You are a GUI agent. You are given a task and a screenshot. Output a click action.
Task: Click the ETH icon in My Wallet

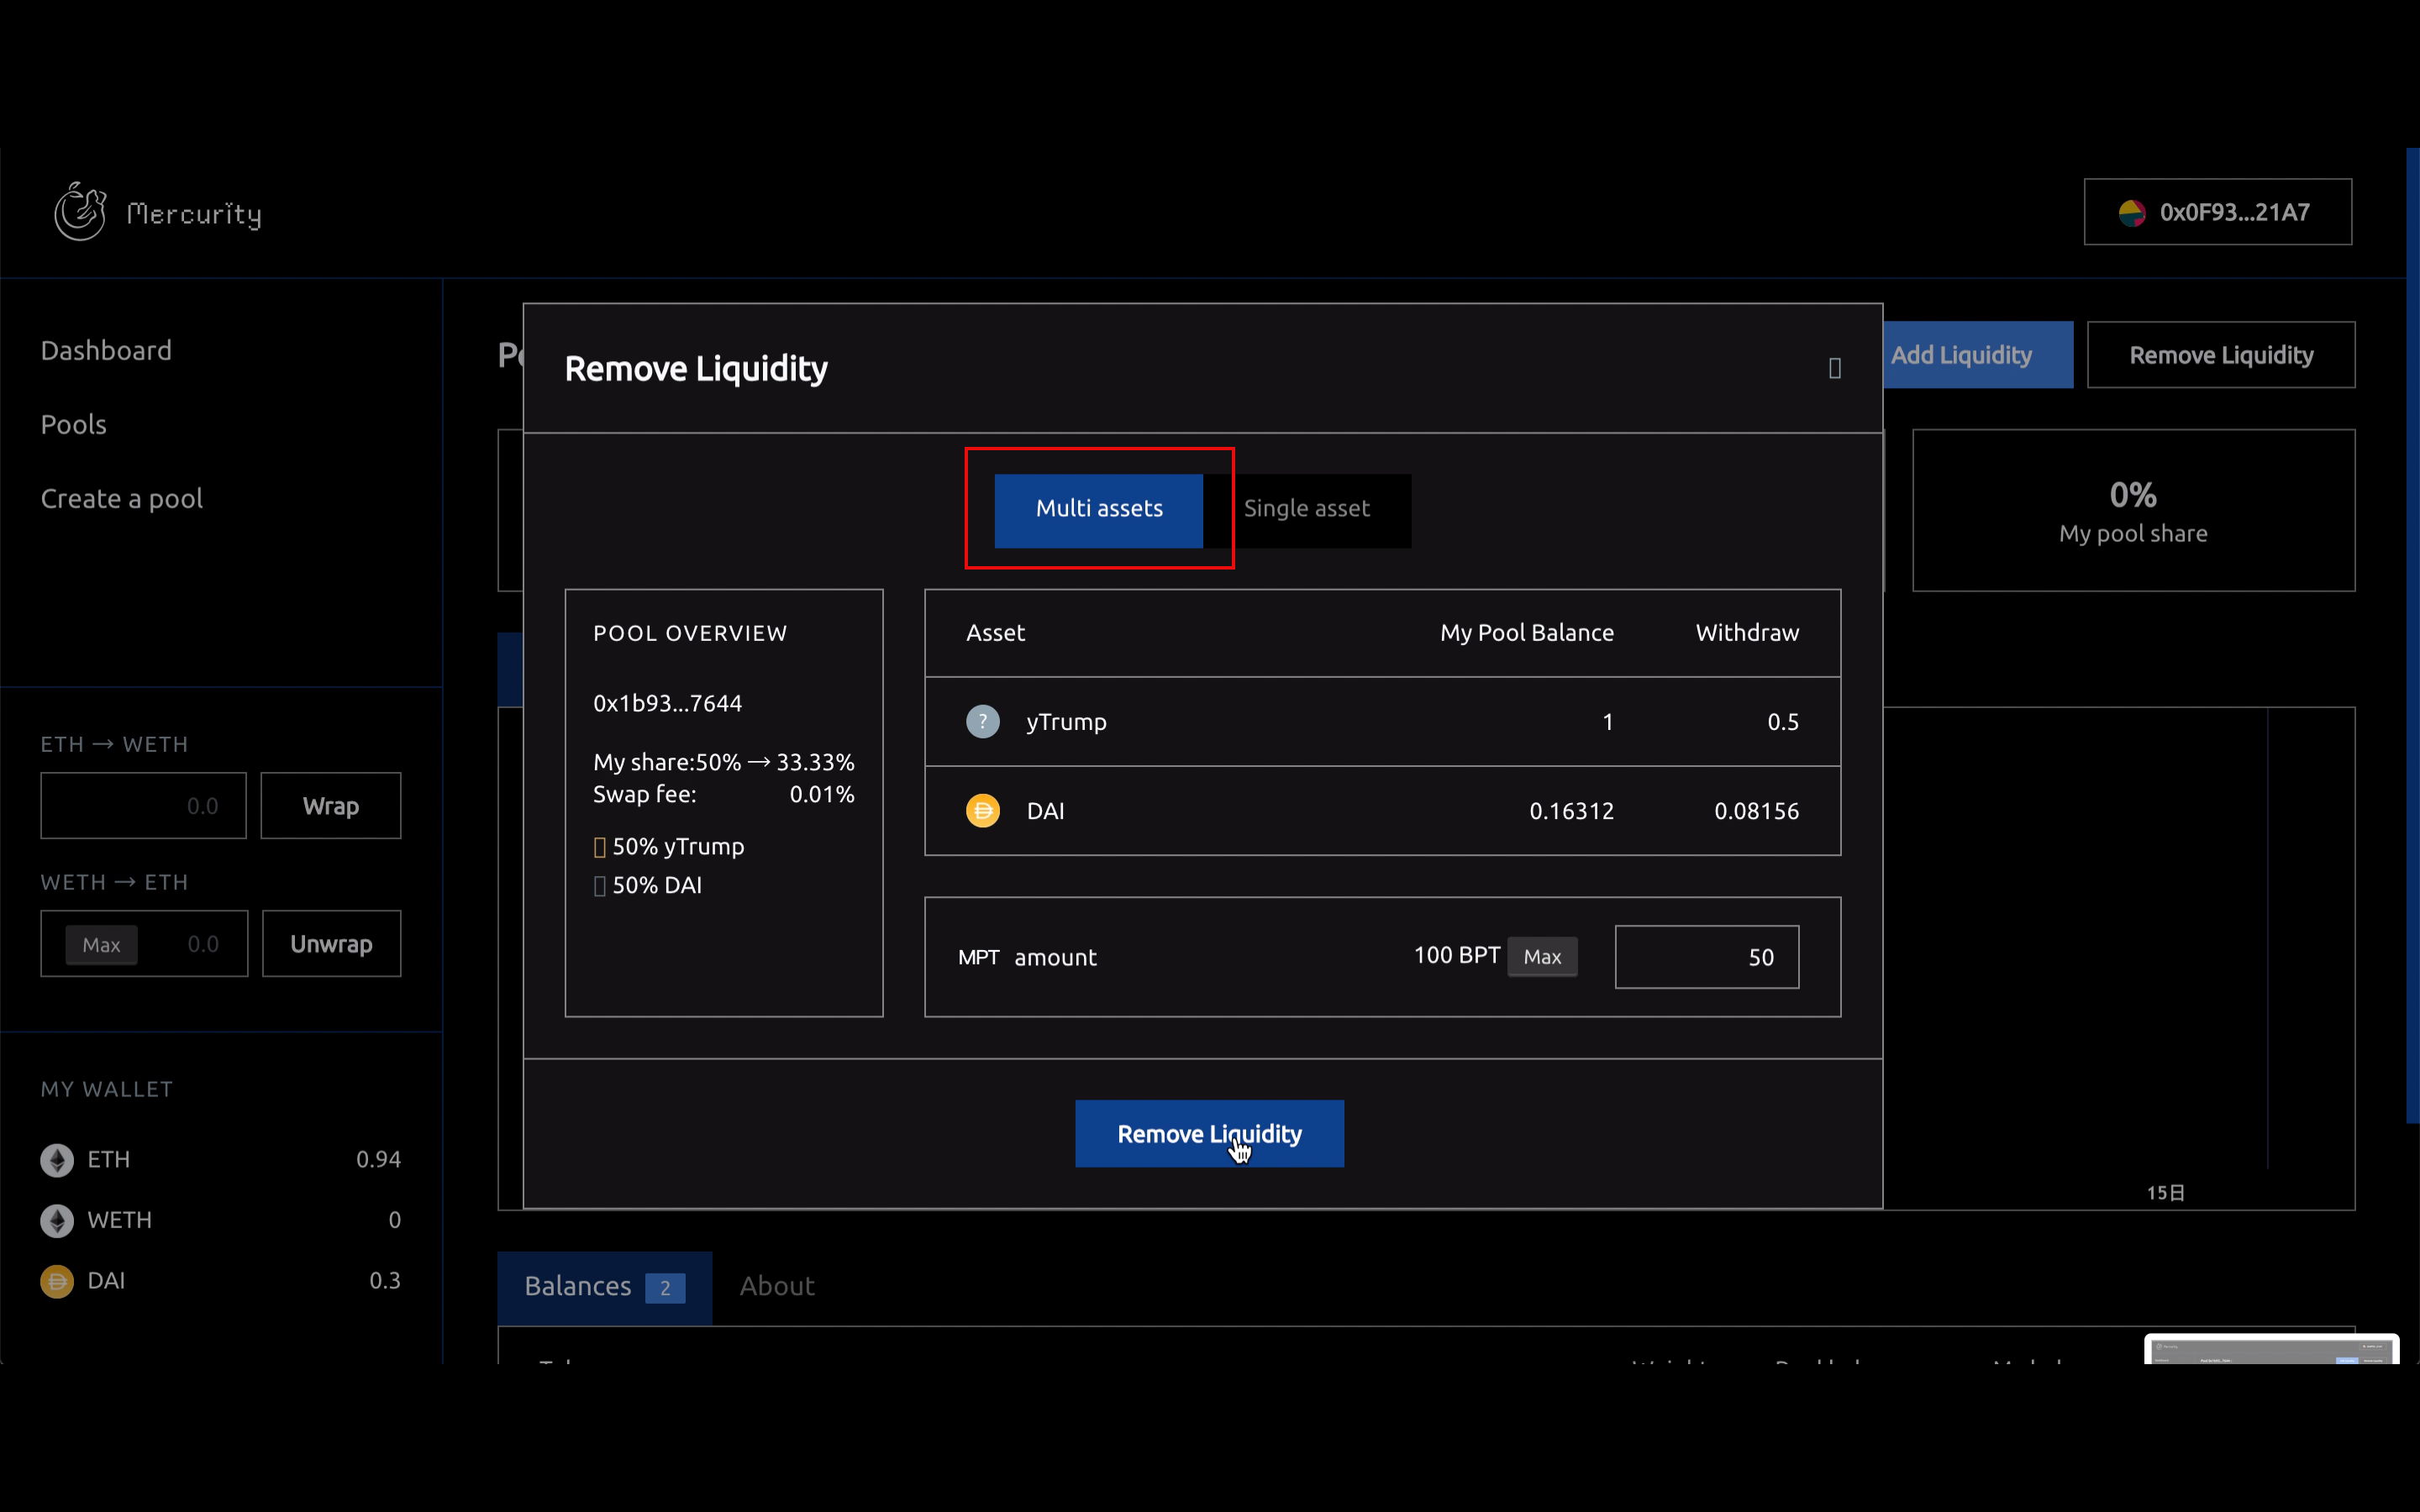pos(57,1160)
